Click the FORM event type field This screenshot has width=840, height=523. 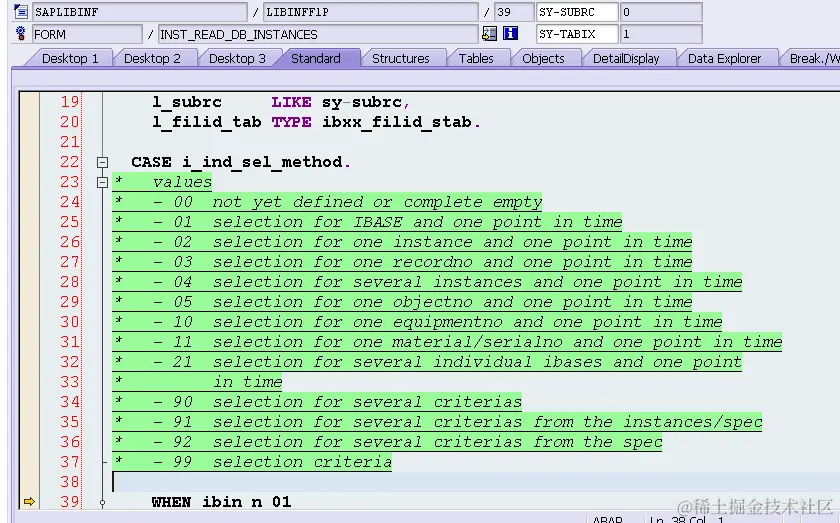tap(87, 34)
